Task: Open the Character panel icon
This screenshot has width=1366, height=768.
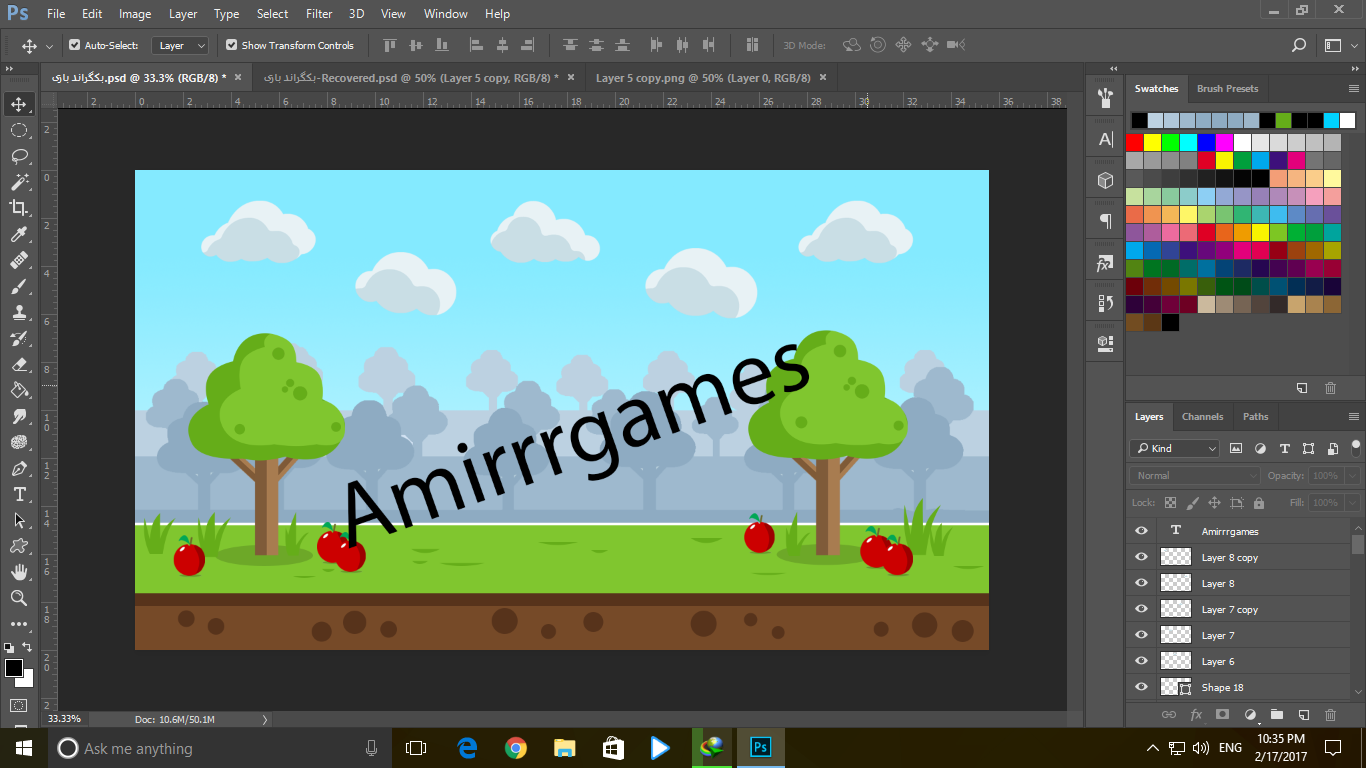Action: point(1105,140)
